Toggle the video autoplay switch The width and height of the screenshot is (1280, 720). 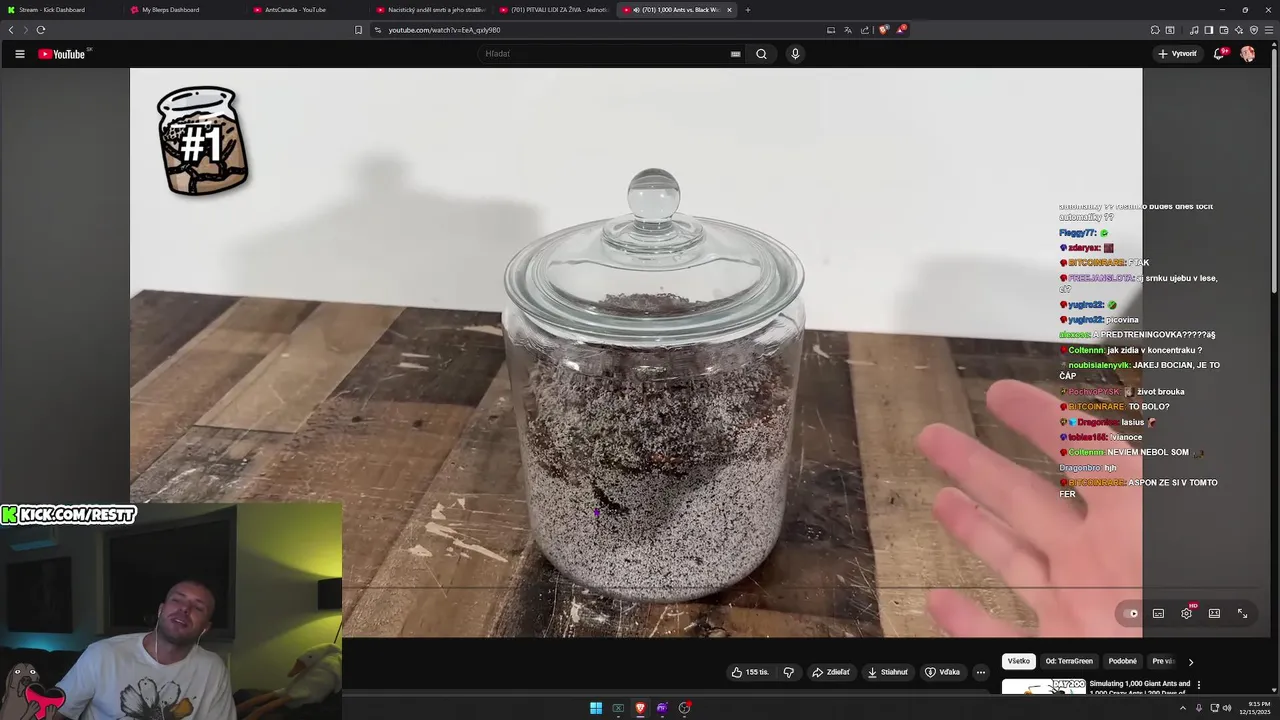click(1131, 614)
